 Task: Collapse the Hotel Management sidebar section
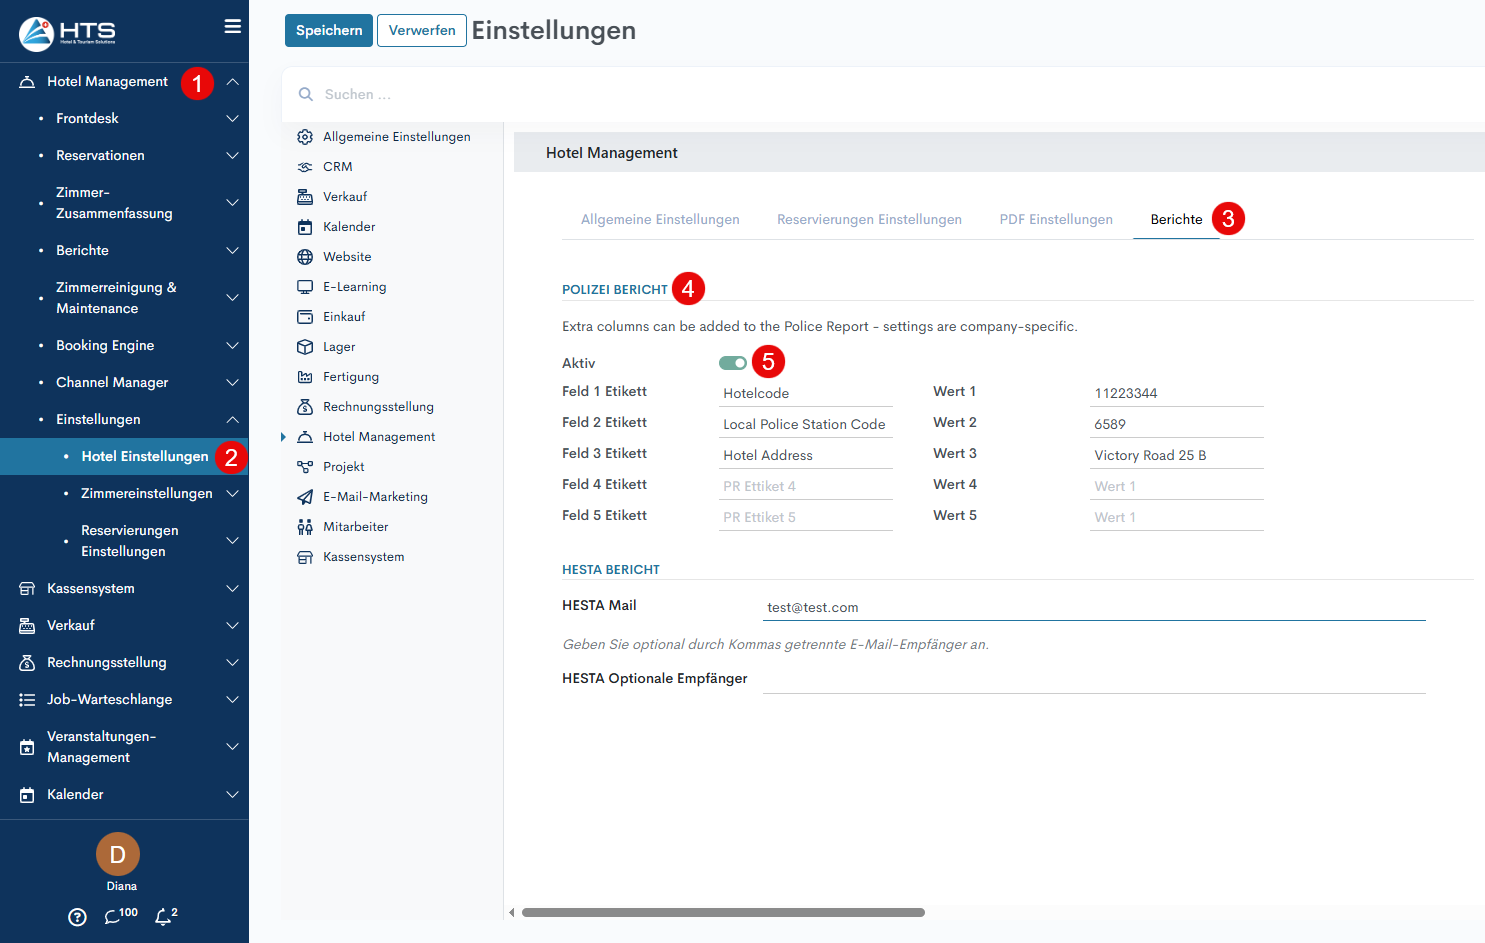coord(232,82)
